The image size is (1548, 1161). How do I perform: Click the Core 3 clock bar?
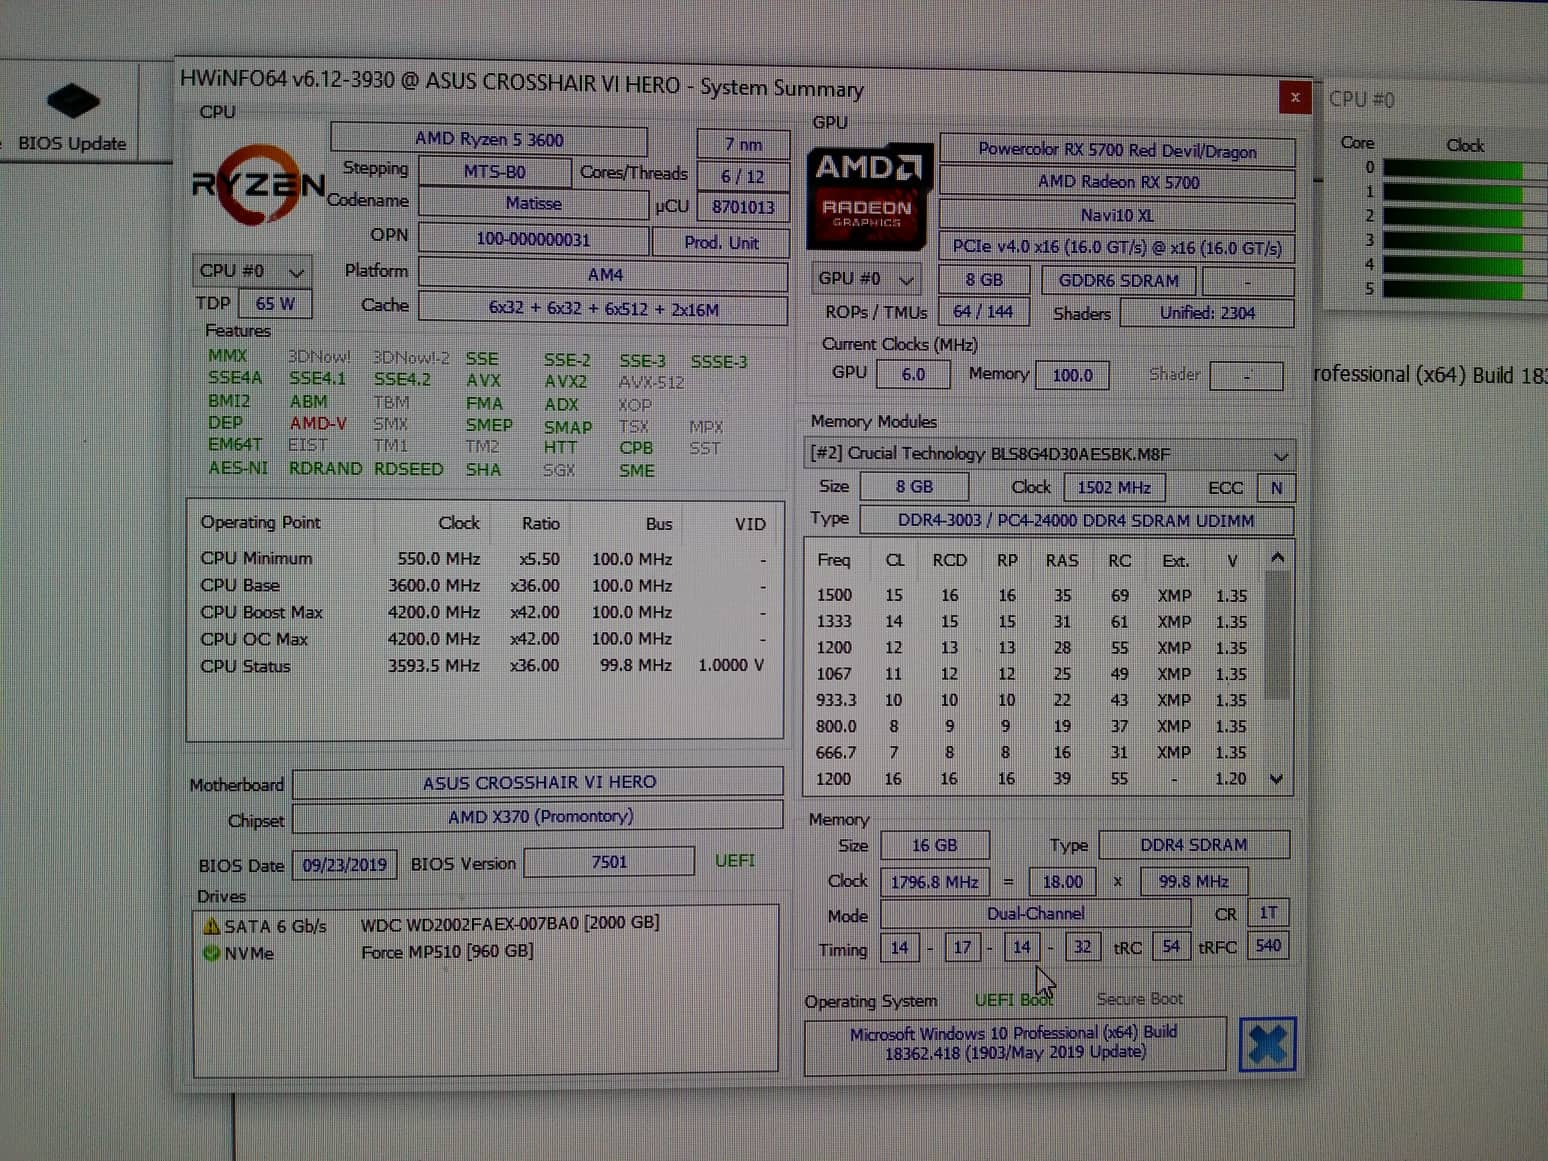tap(1465, 241)
